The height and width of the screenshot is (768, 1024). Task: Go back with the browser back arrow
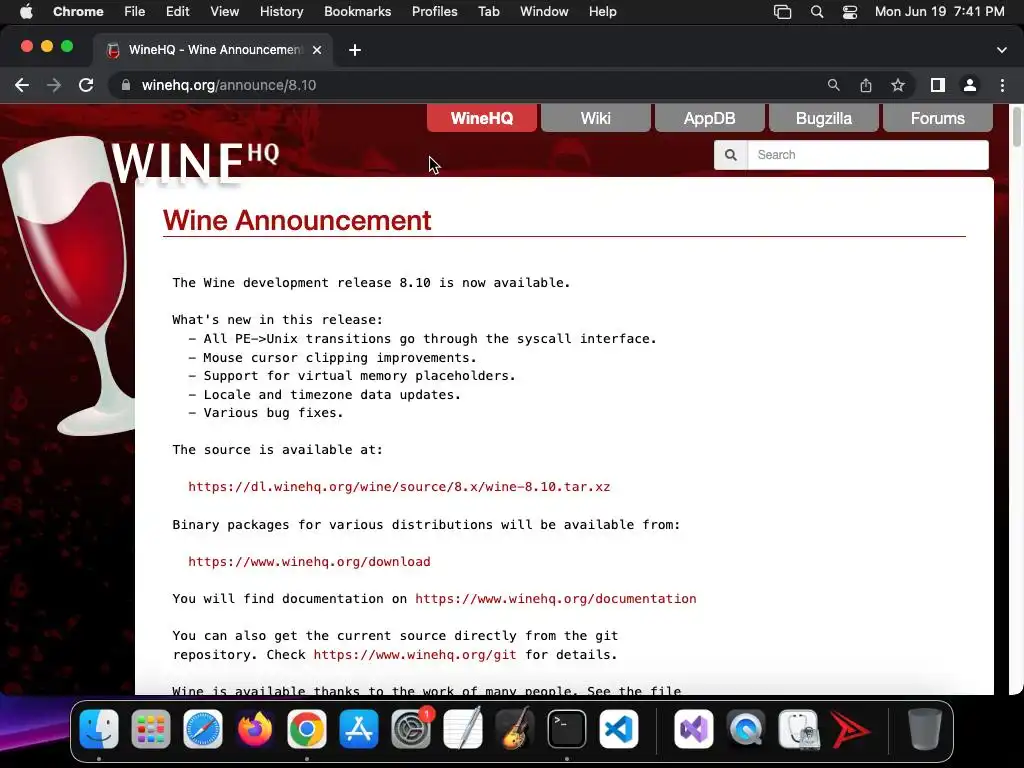point(22,85)
